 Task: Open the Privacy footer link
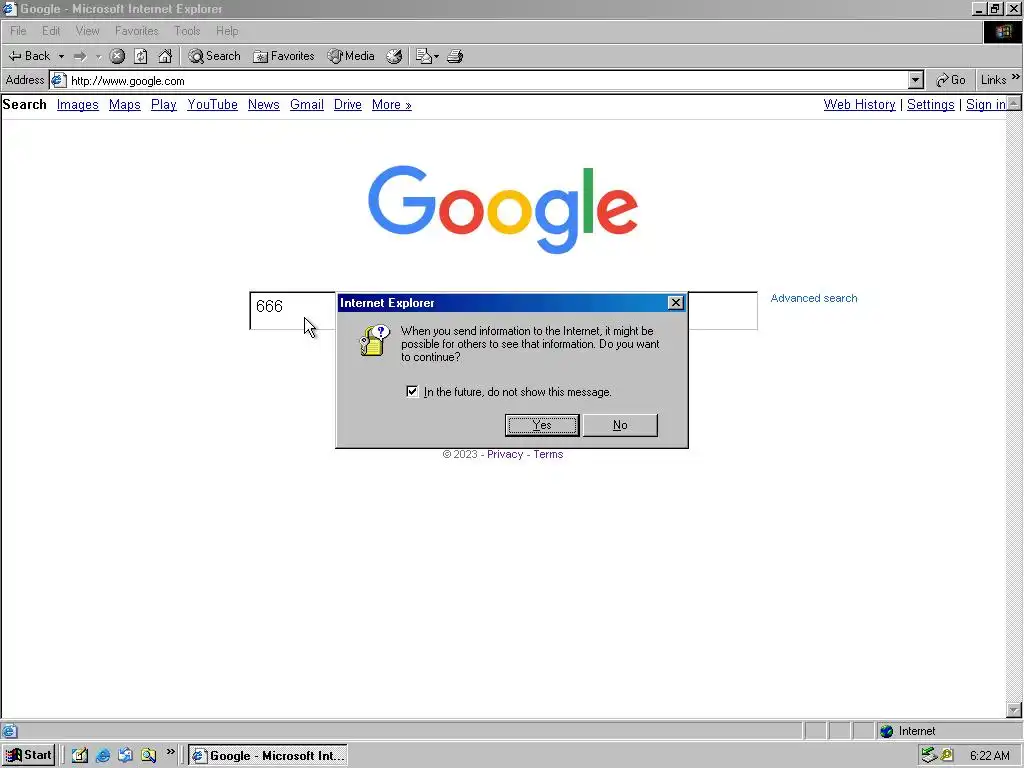tap(505, 455)
